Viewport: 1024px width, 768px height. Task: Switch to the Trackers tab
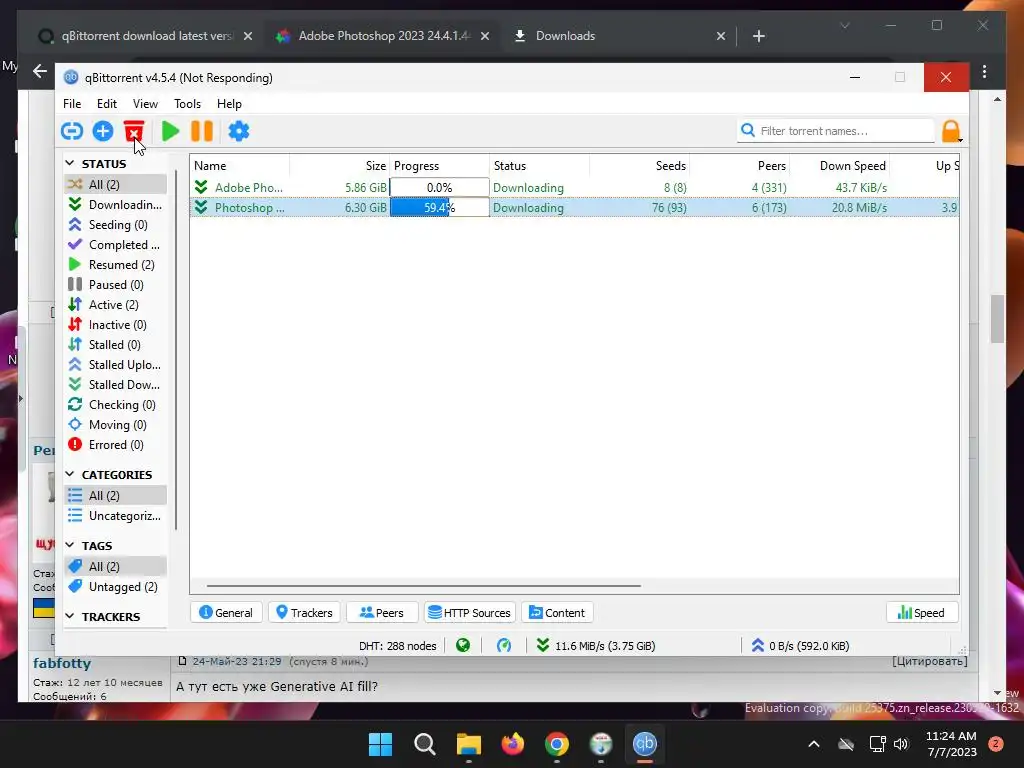point(304,613)
